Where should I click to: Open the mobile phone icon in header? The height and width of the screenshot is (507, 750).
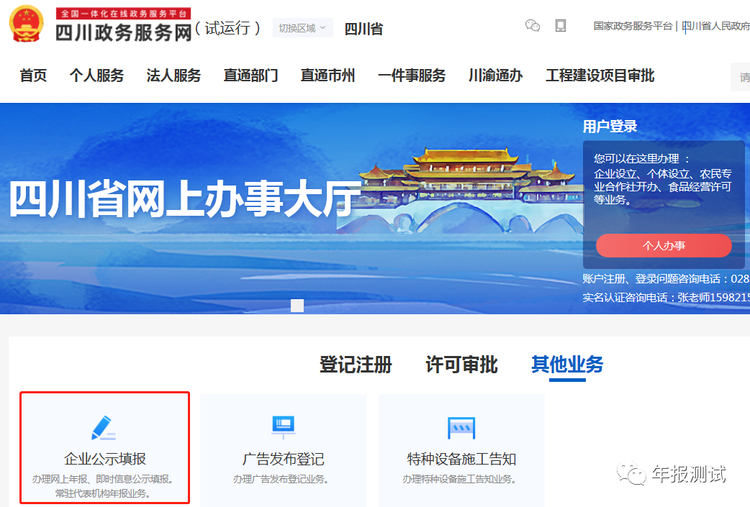(x=561, y=25)
